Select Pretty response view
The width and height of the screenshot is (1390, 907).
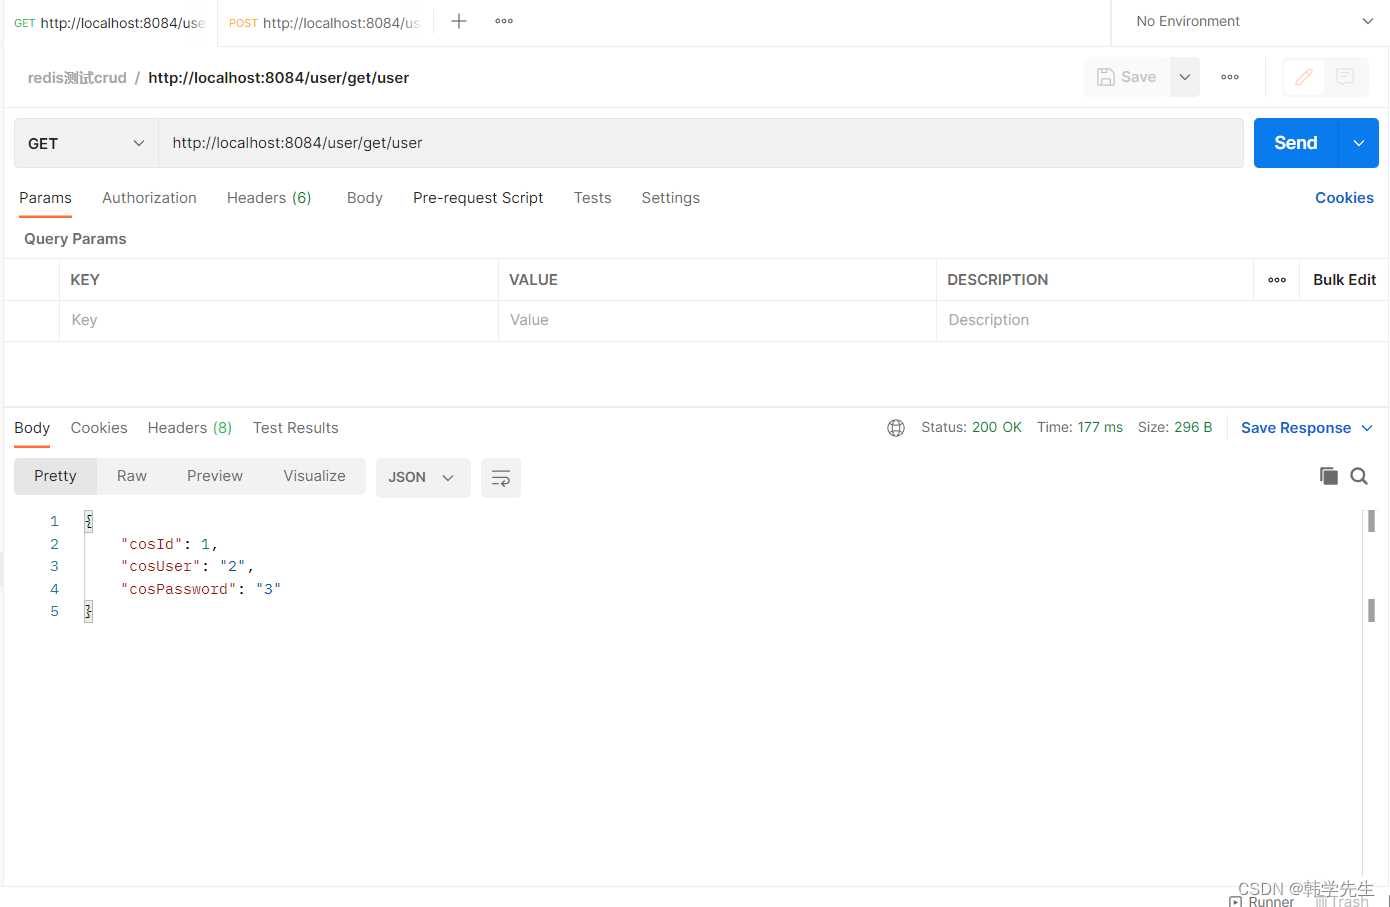click(55, 476)
